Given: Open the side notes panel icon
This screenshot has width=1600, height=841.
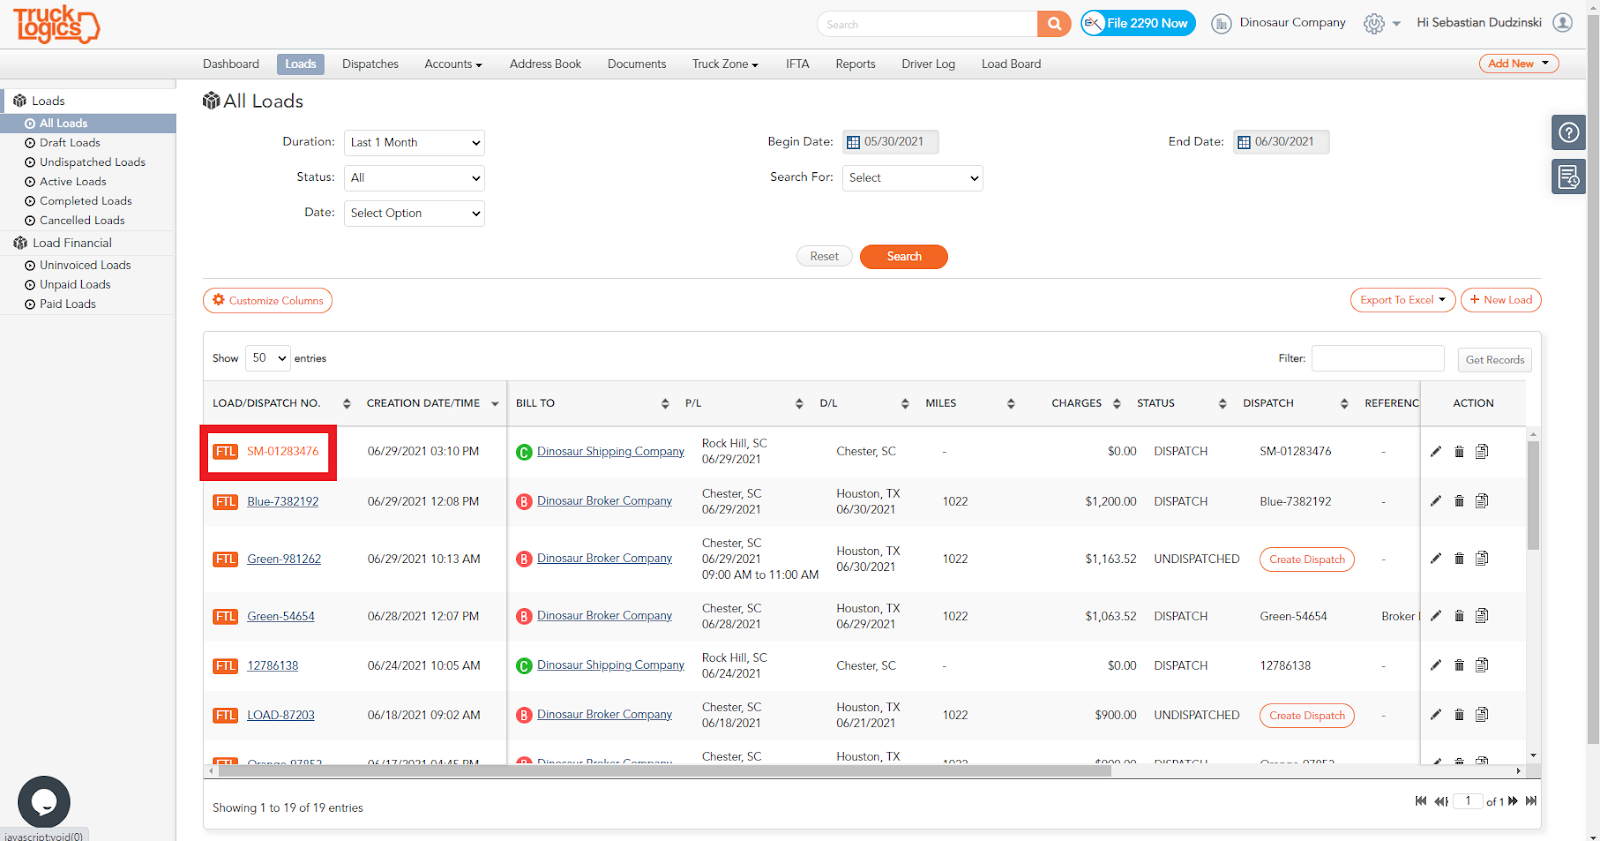Looking at the screenshot, I should tap(1569, 177).
